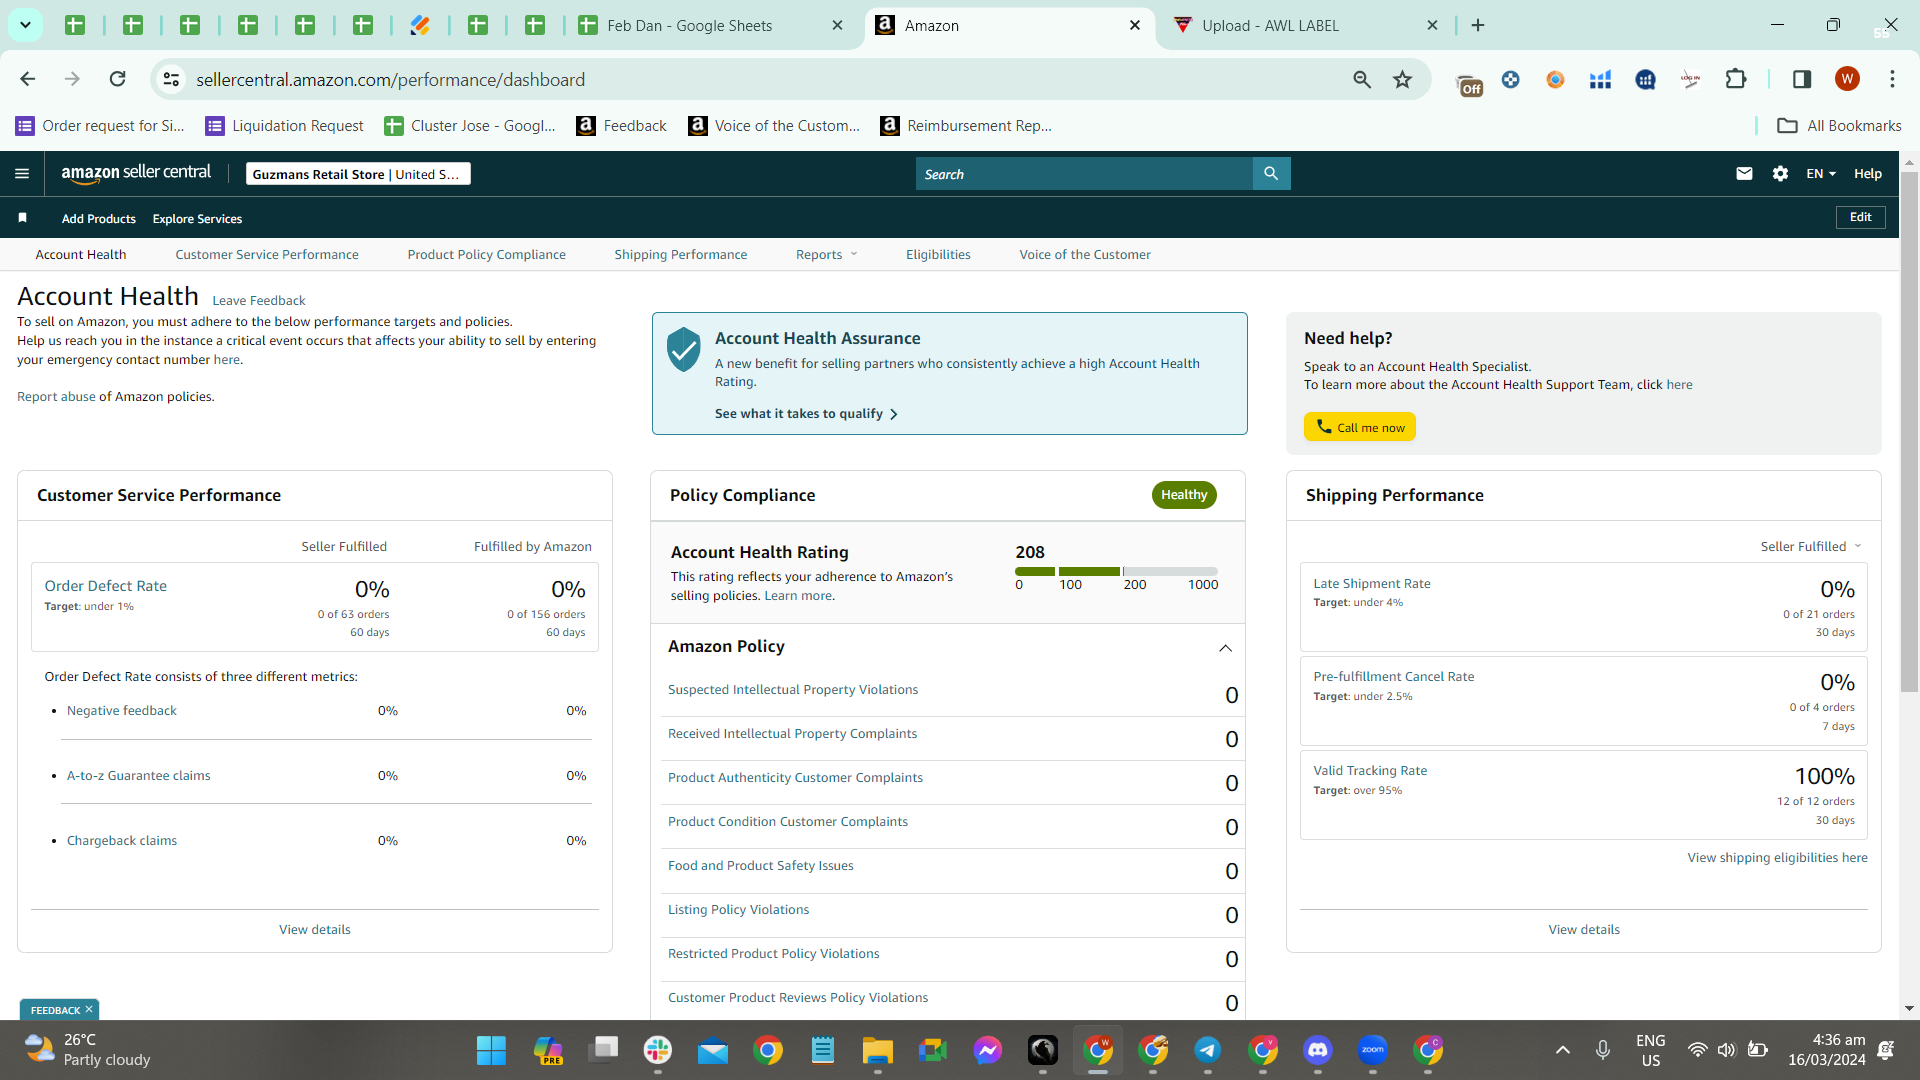This screenshot has height=1080, width=1920.
Task: Open the Guzmans Retail Store account switcher
Action: point(358,174)
